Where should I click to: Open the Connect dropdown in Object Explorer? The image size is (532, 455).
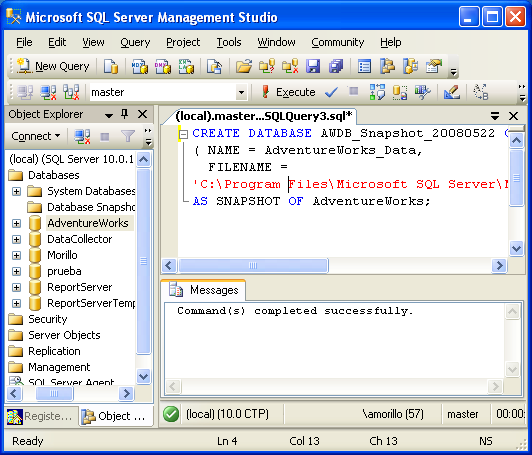pyautogui.click(x=36, y=136)
